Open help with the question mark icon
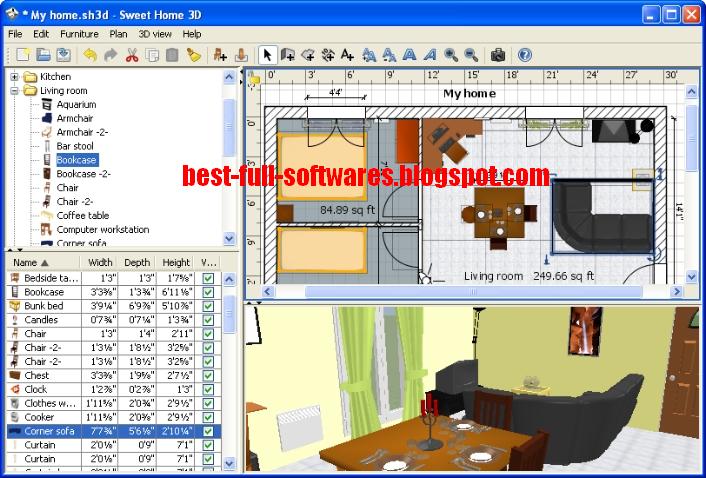This screenshot has height=478, width=706. point(525,55)
